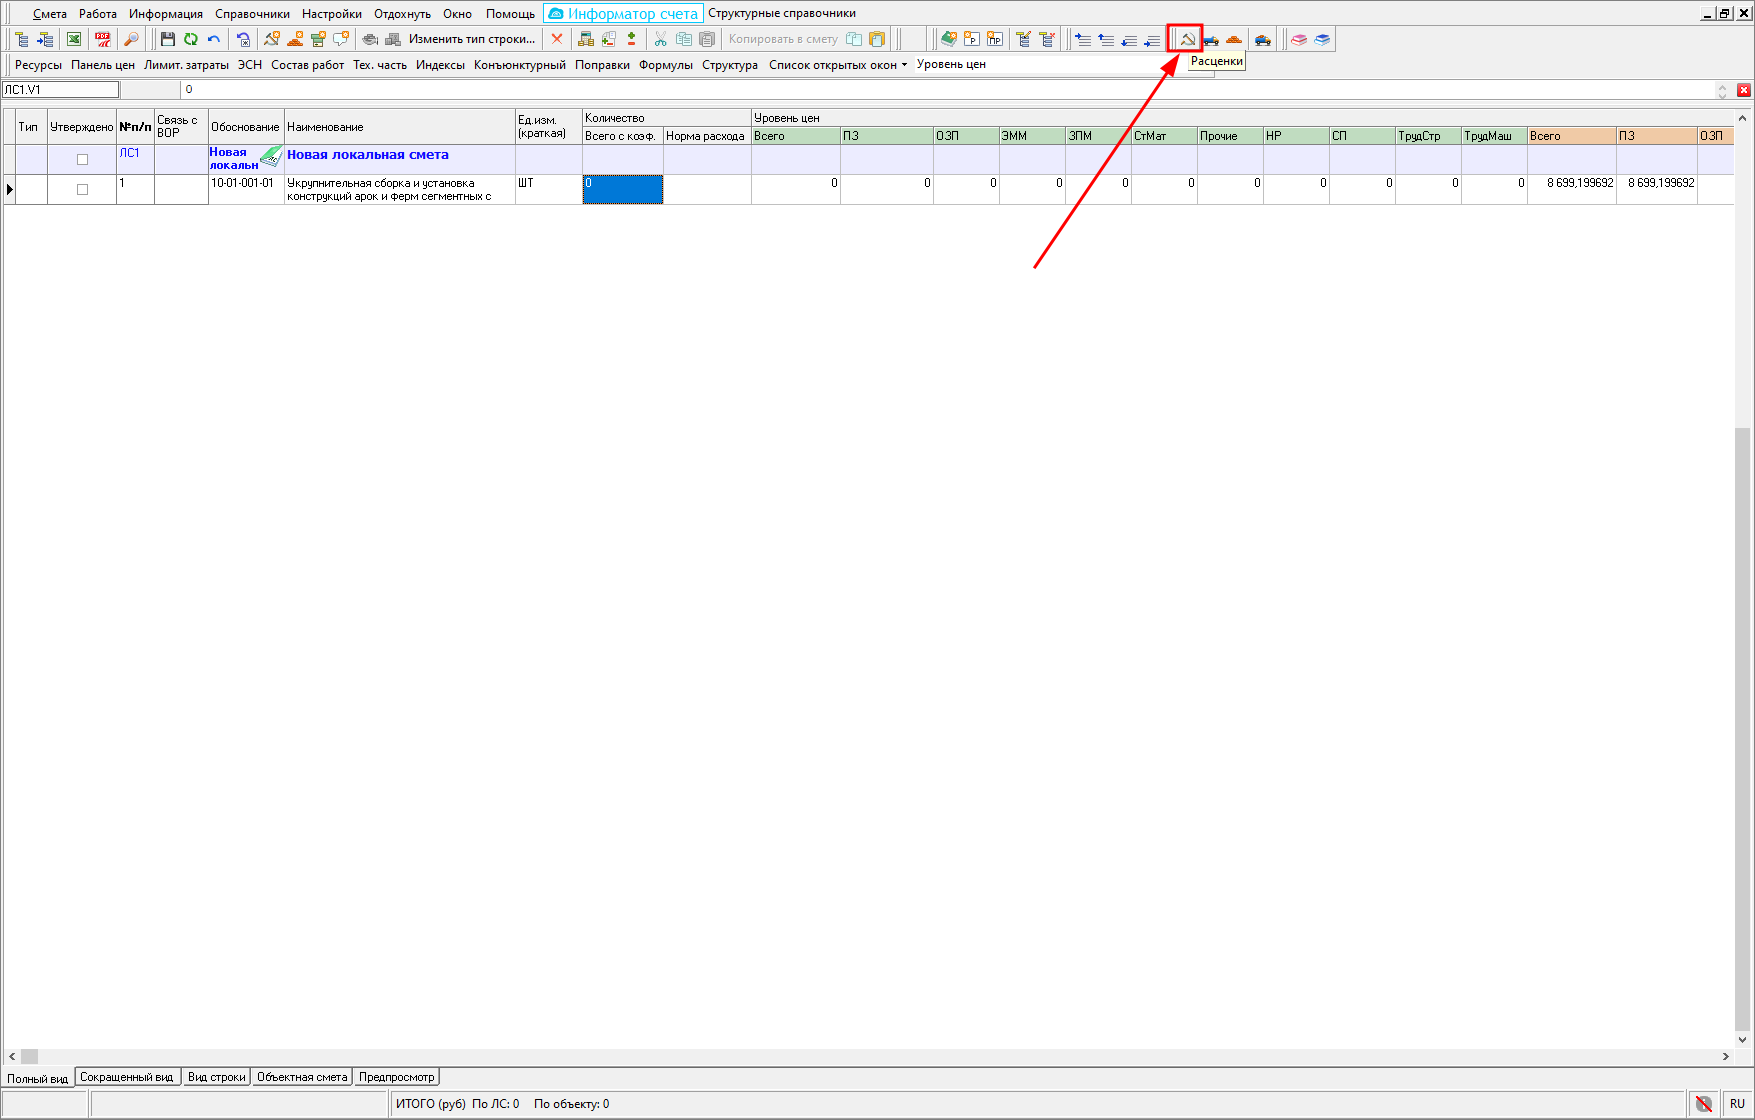The image size is (1755, 1120).
Task: Toggle Утверждено checkbox in ЛС1 row
Action: point(83,160)
